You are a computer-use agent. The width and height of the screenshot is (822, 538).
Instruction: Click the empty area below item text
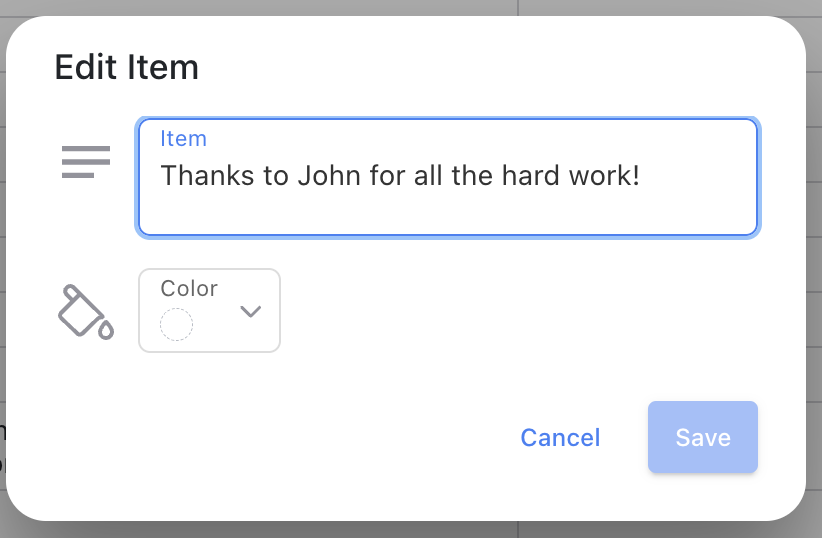(448, 214)
